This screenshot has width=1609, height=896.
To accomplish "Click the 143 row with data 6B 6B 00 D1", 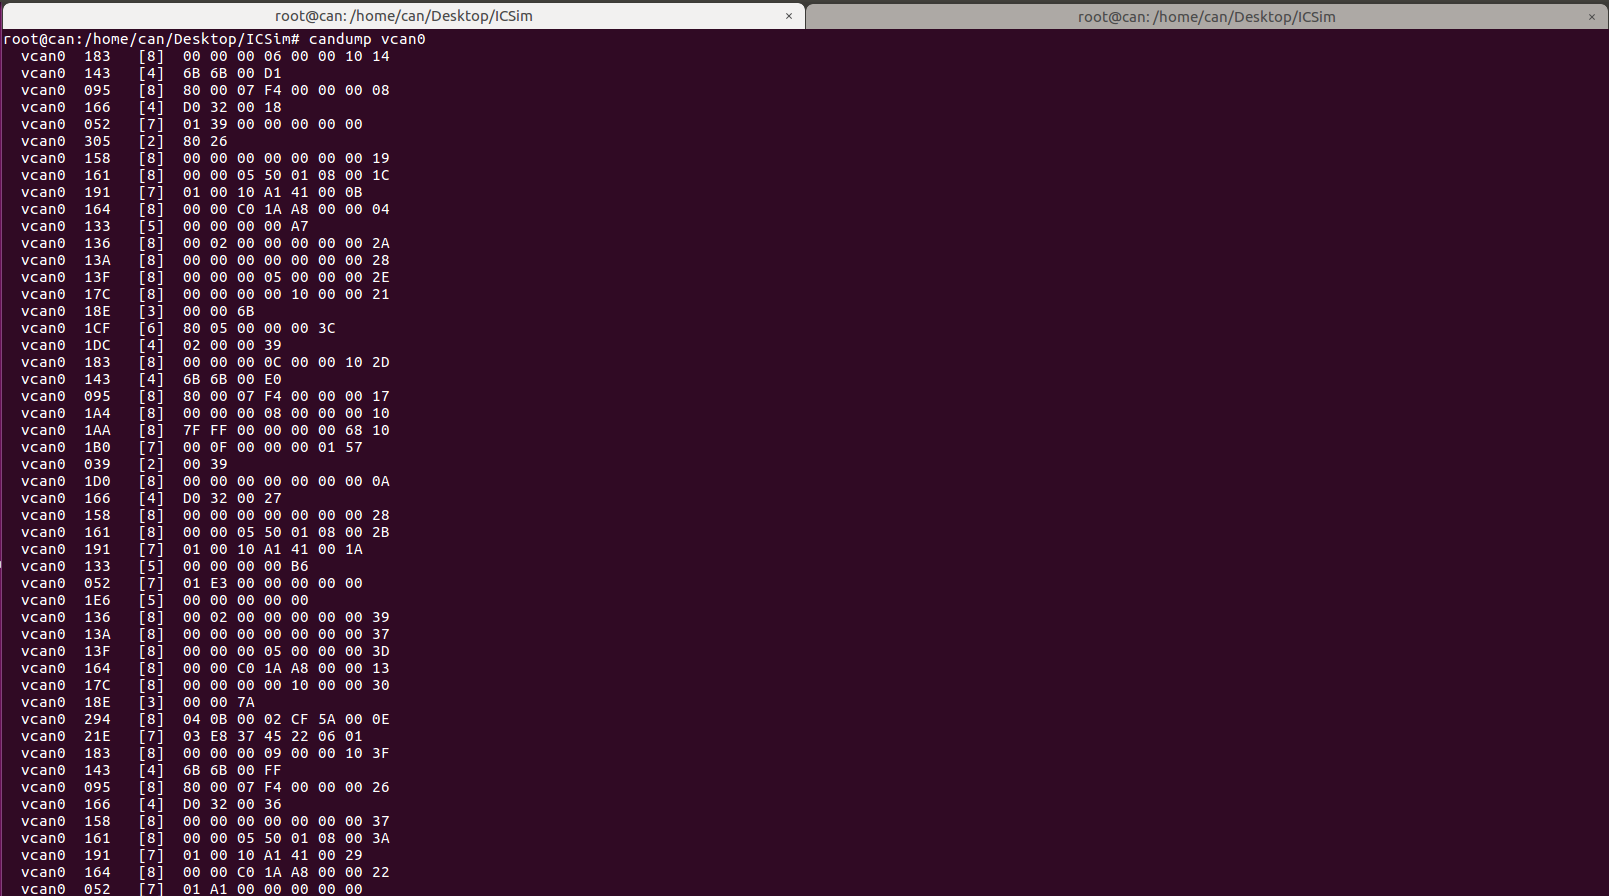I will point(151,73).
